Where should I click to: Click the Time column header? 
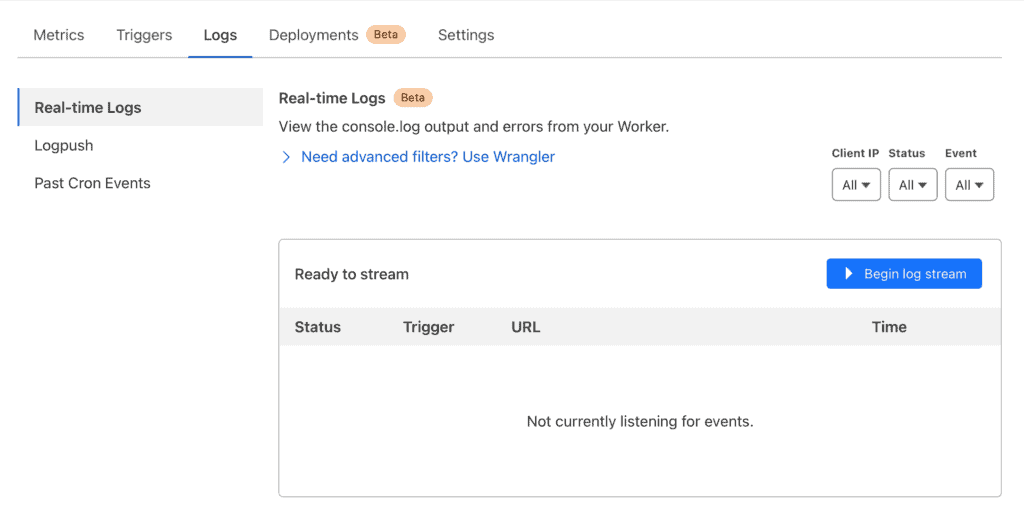(889, 327)
